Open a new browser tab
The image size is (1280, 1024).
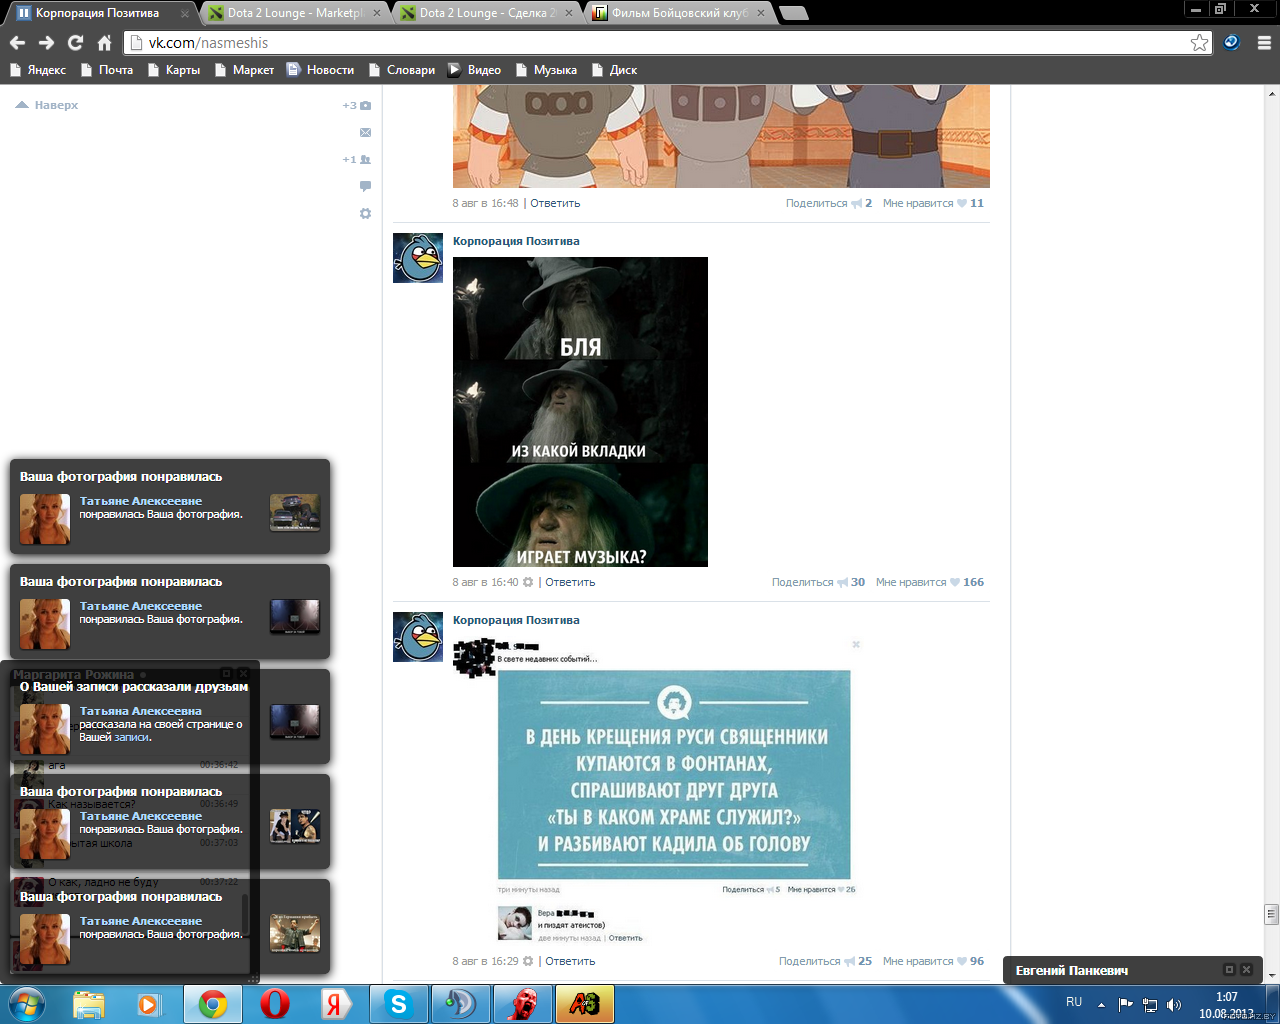point(793,13)
